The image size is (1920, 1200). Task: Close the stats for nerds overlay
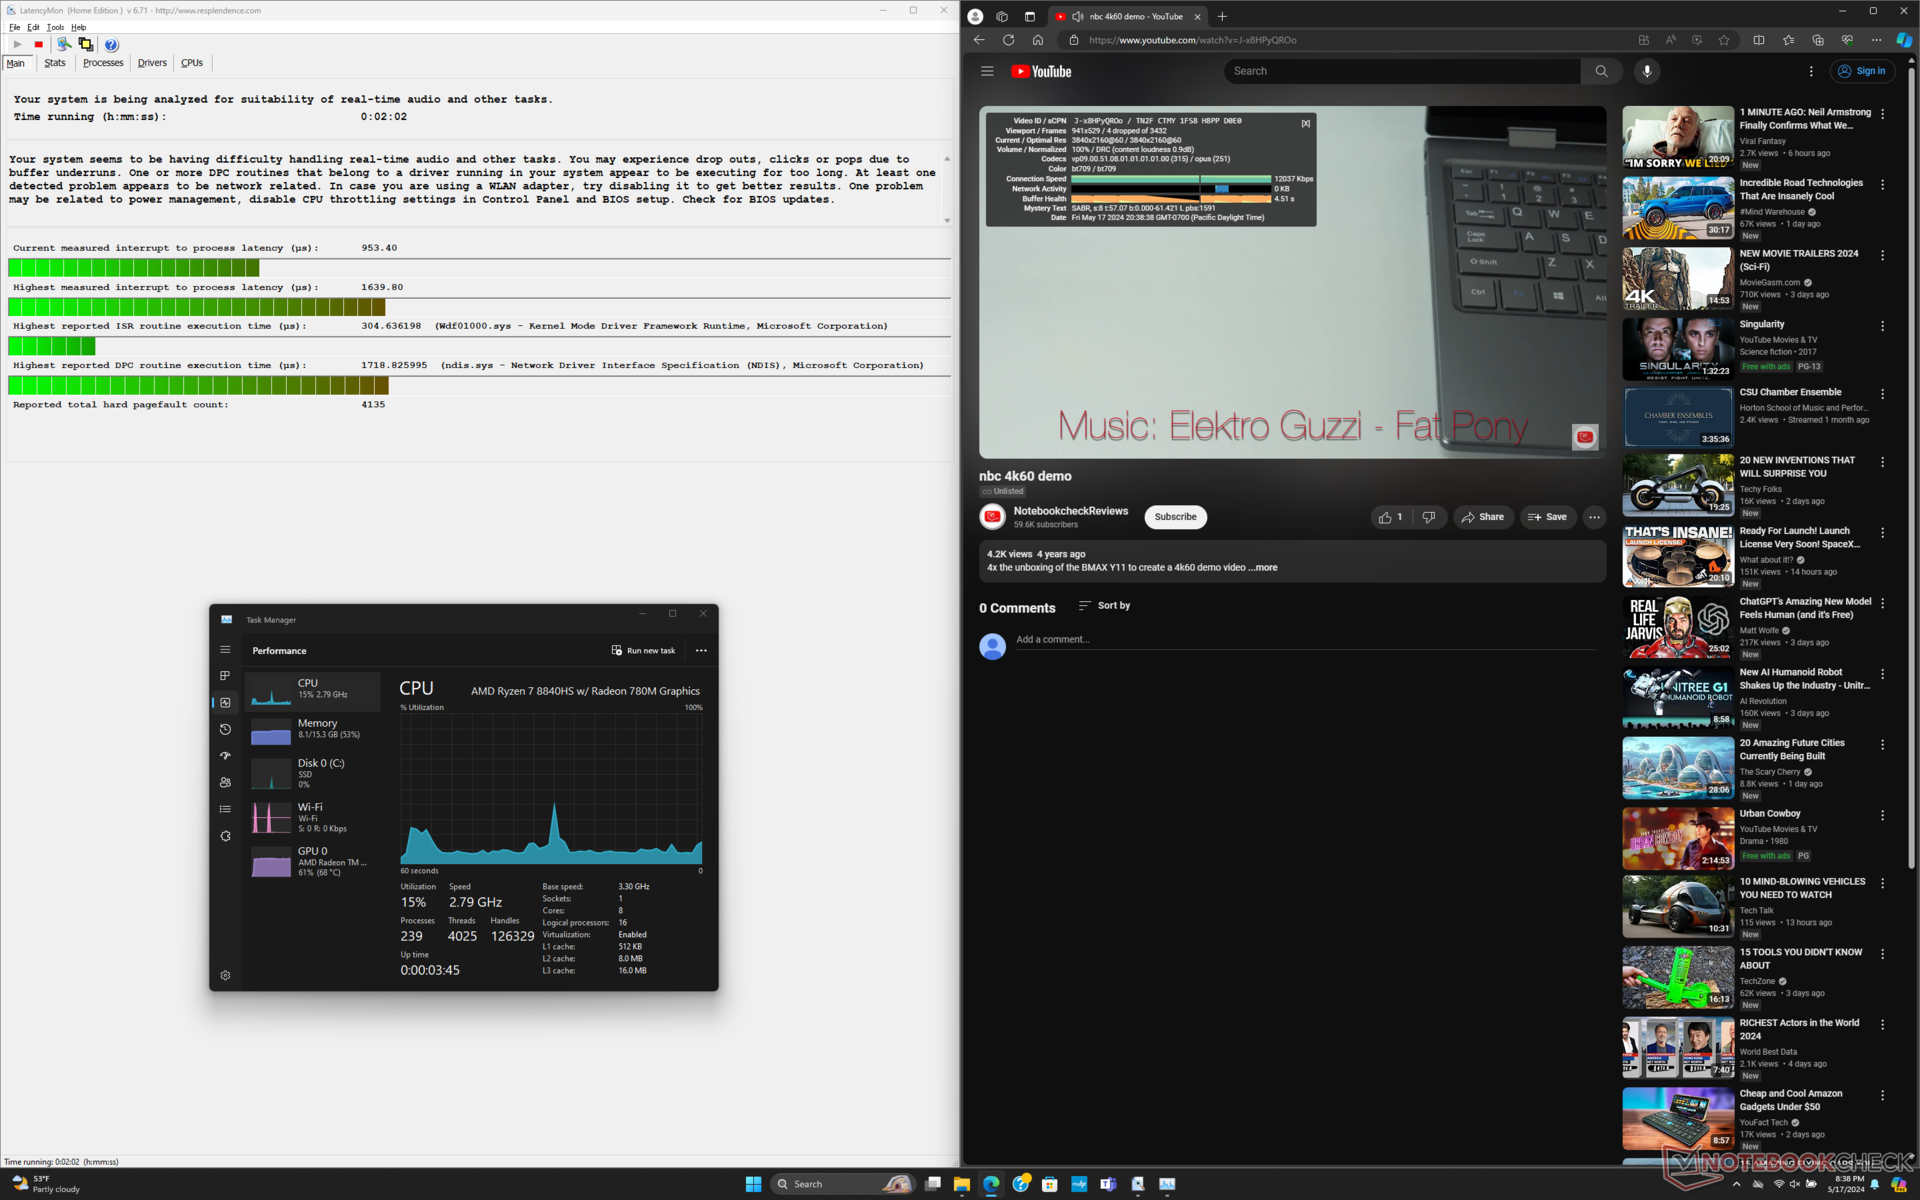(x=1305, y=123)
